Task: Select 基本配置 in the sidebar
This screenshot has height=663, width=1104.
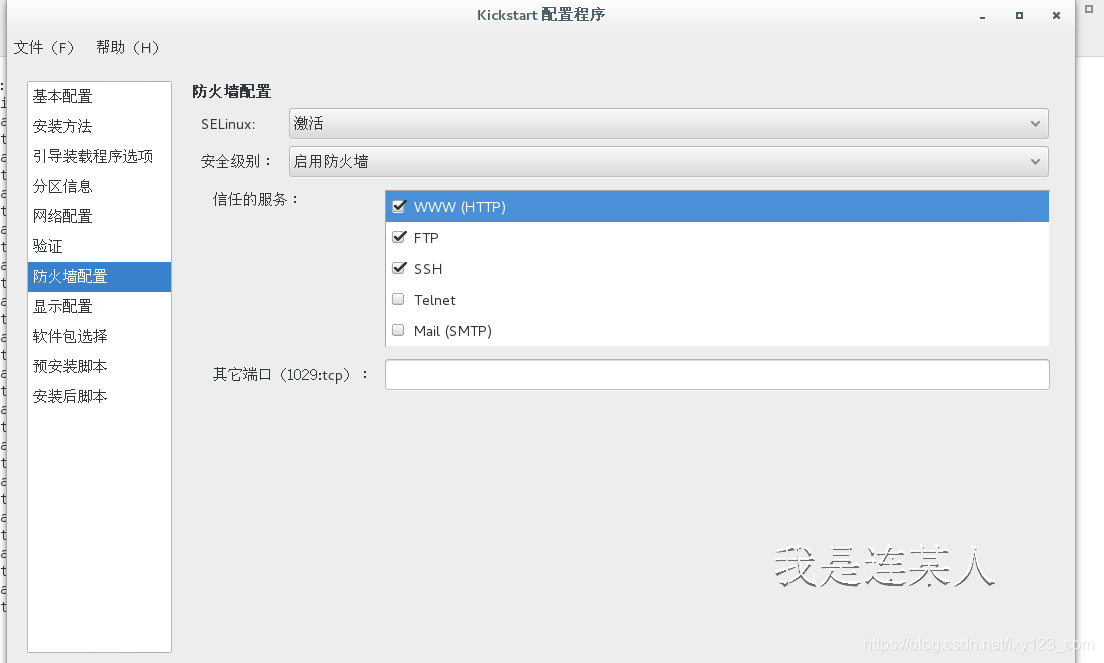Action: pyautogui.click(x=99, y=96)
